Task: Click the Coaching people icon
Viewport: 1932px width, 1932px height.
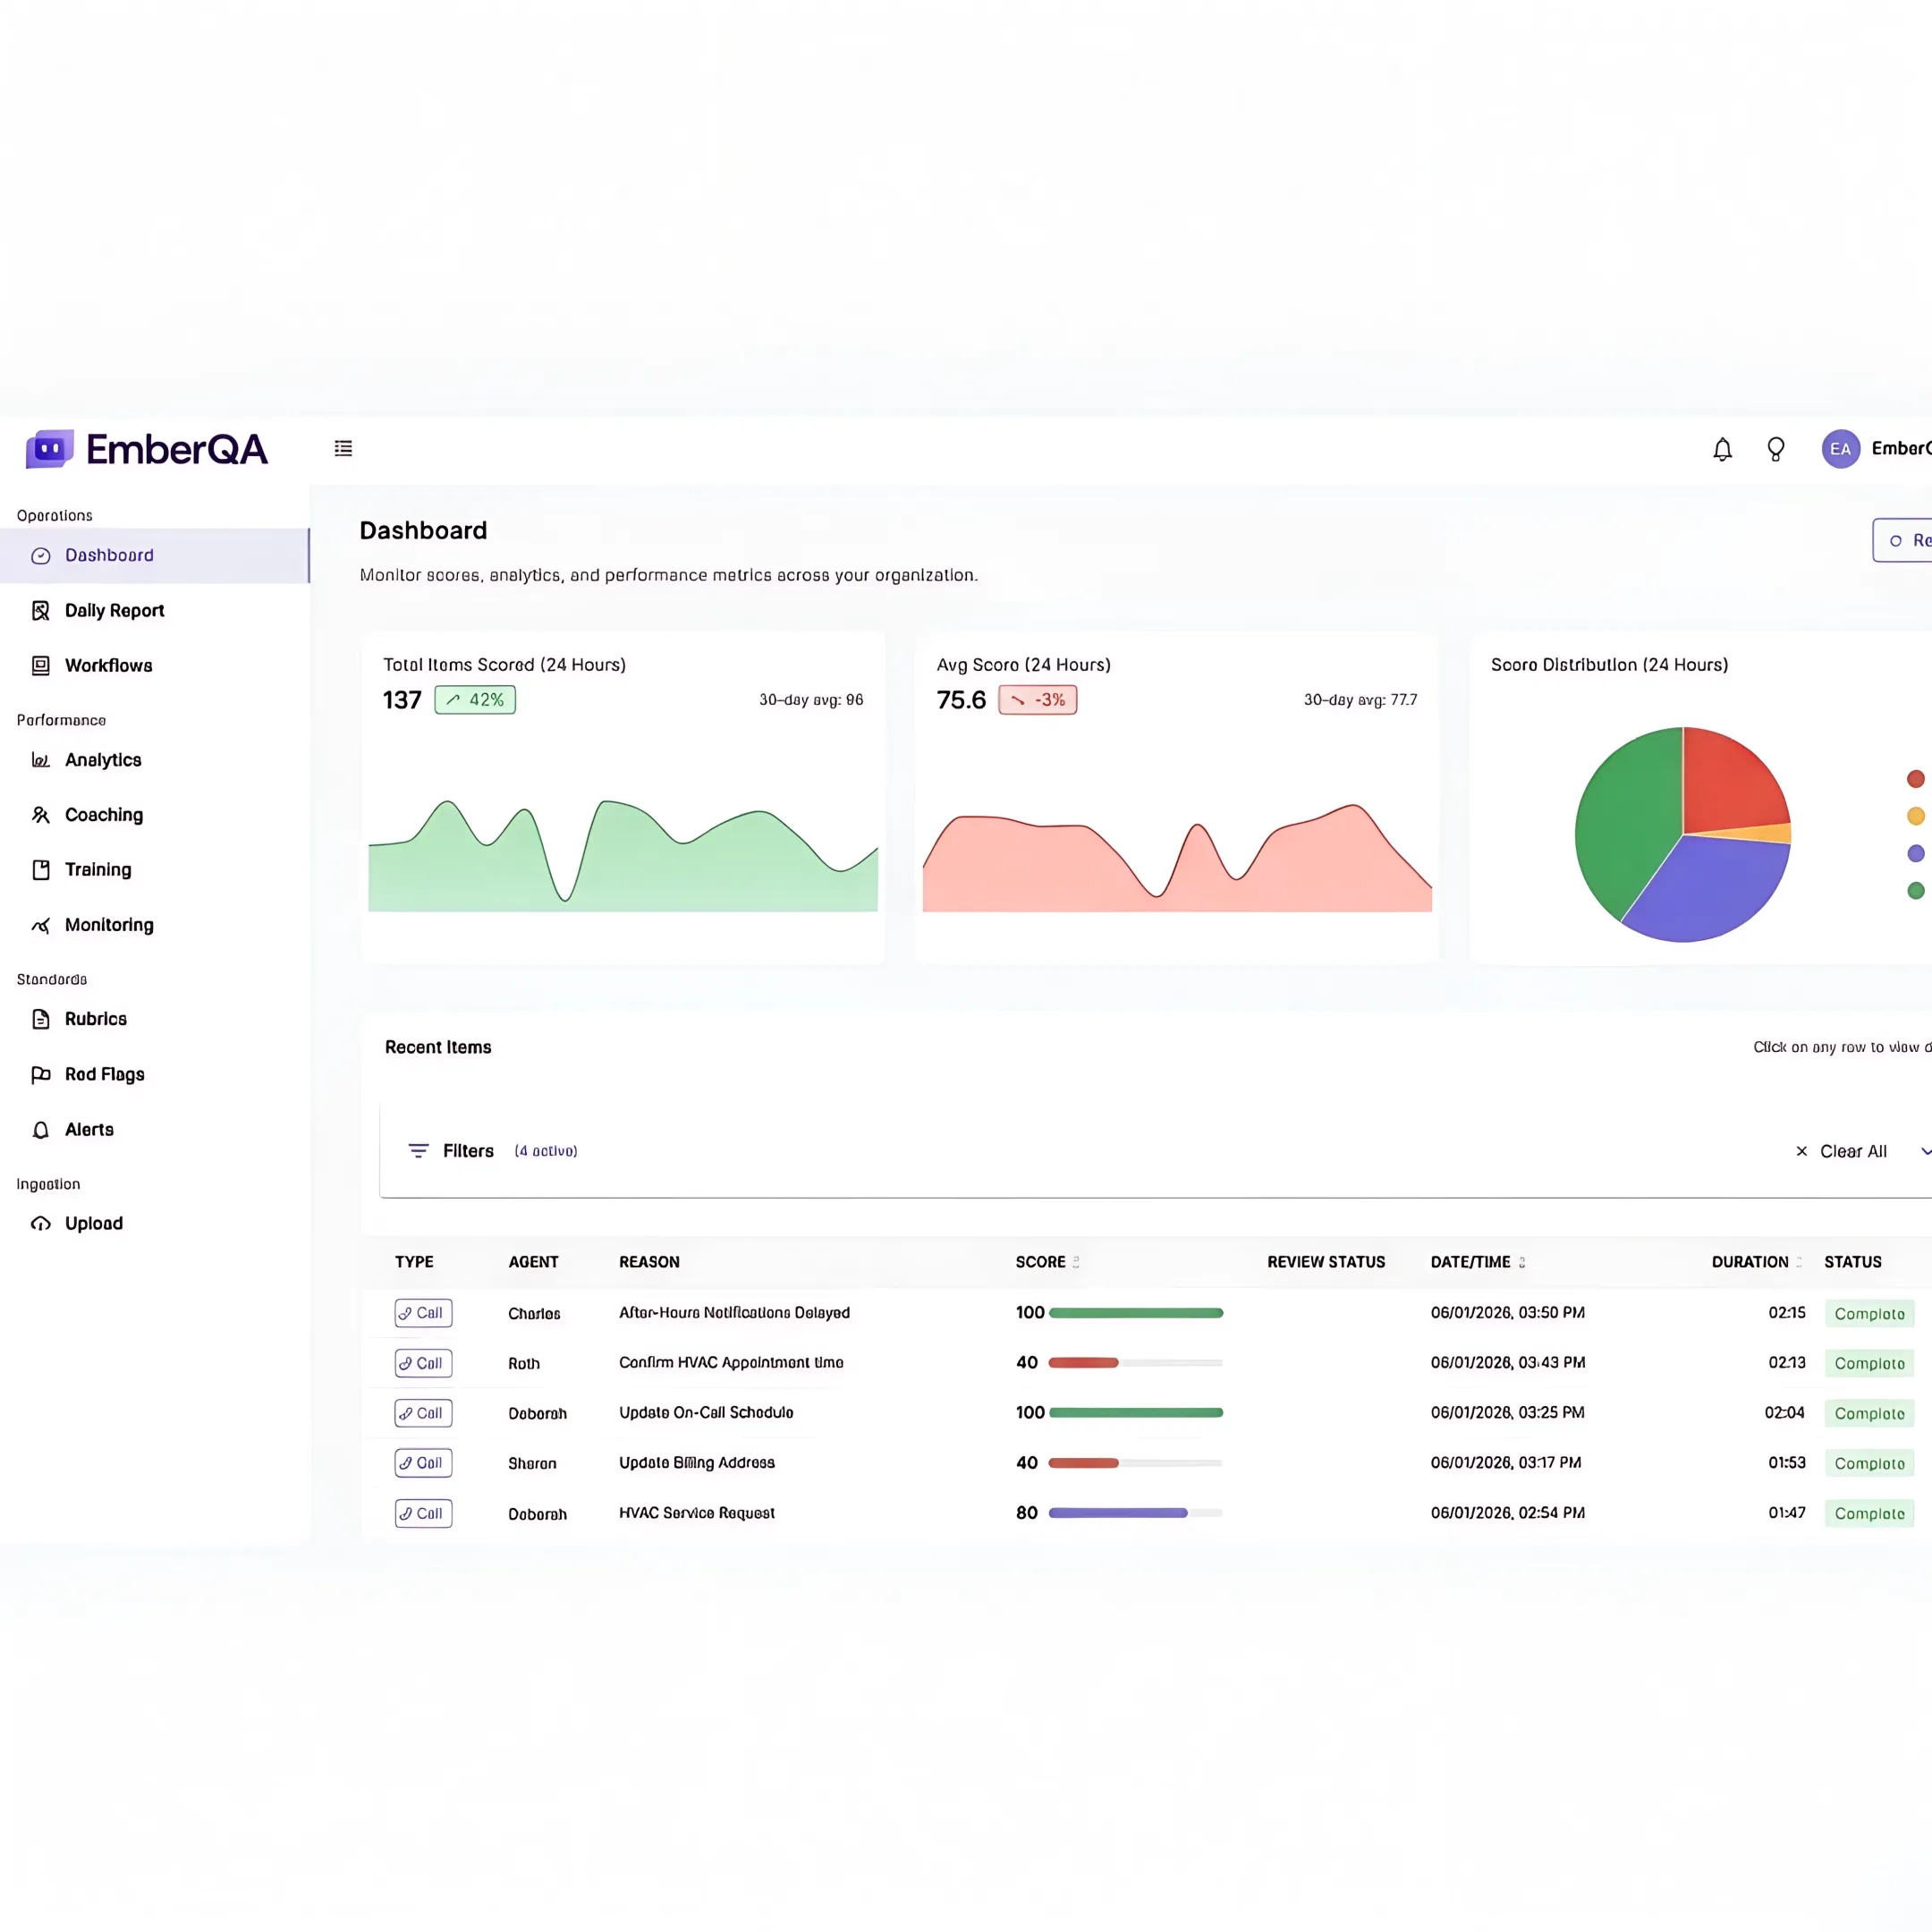Action: click(x=41, y=815)
